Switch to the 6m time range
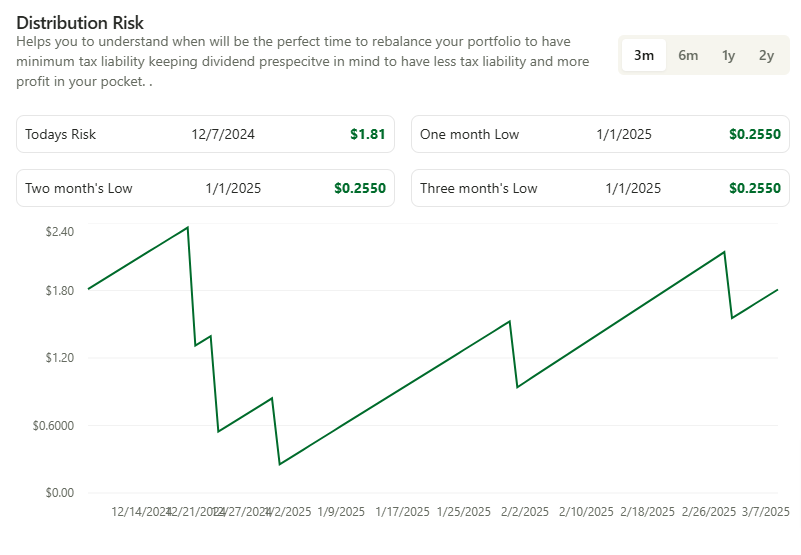This screenshot has width=801, height=555. click(x=688, y=55)
